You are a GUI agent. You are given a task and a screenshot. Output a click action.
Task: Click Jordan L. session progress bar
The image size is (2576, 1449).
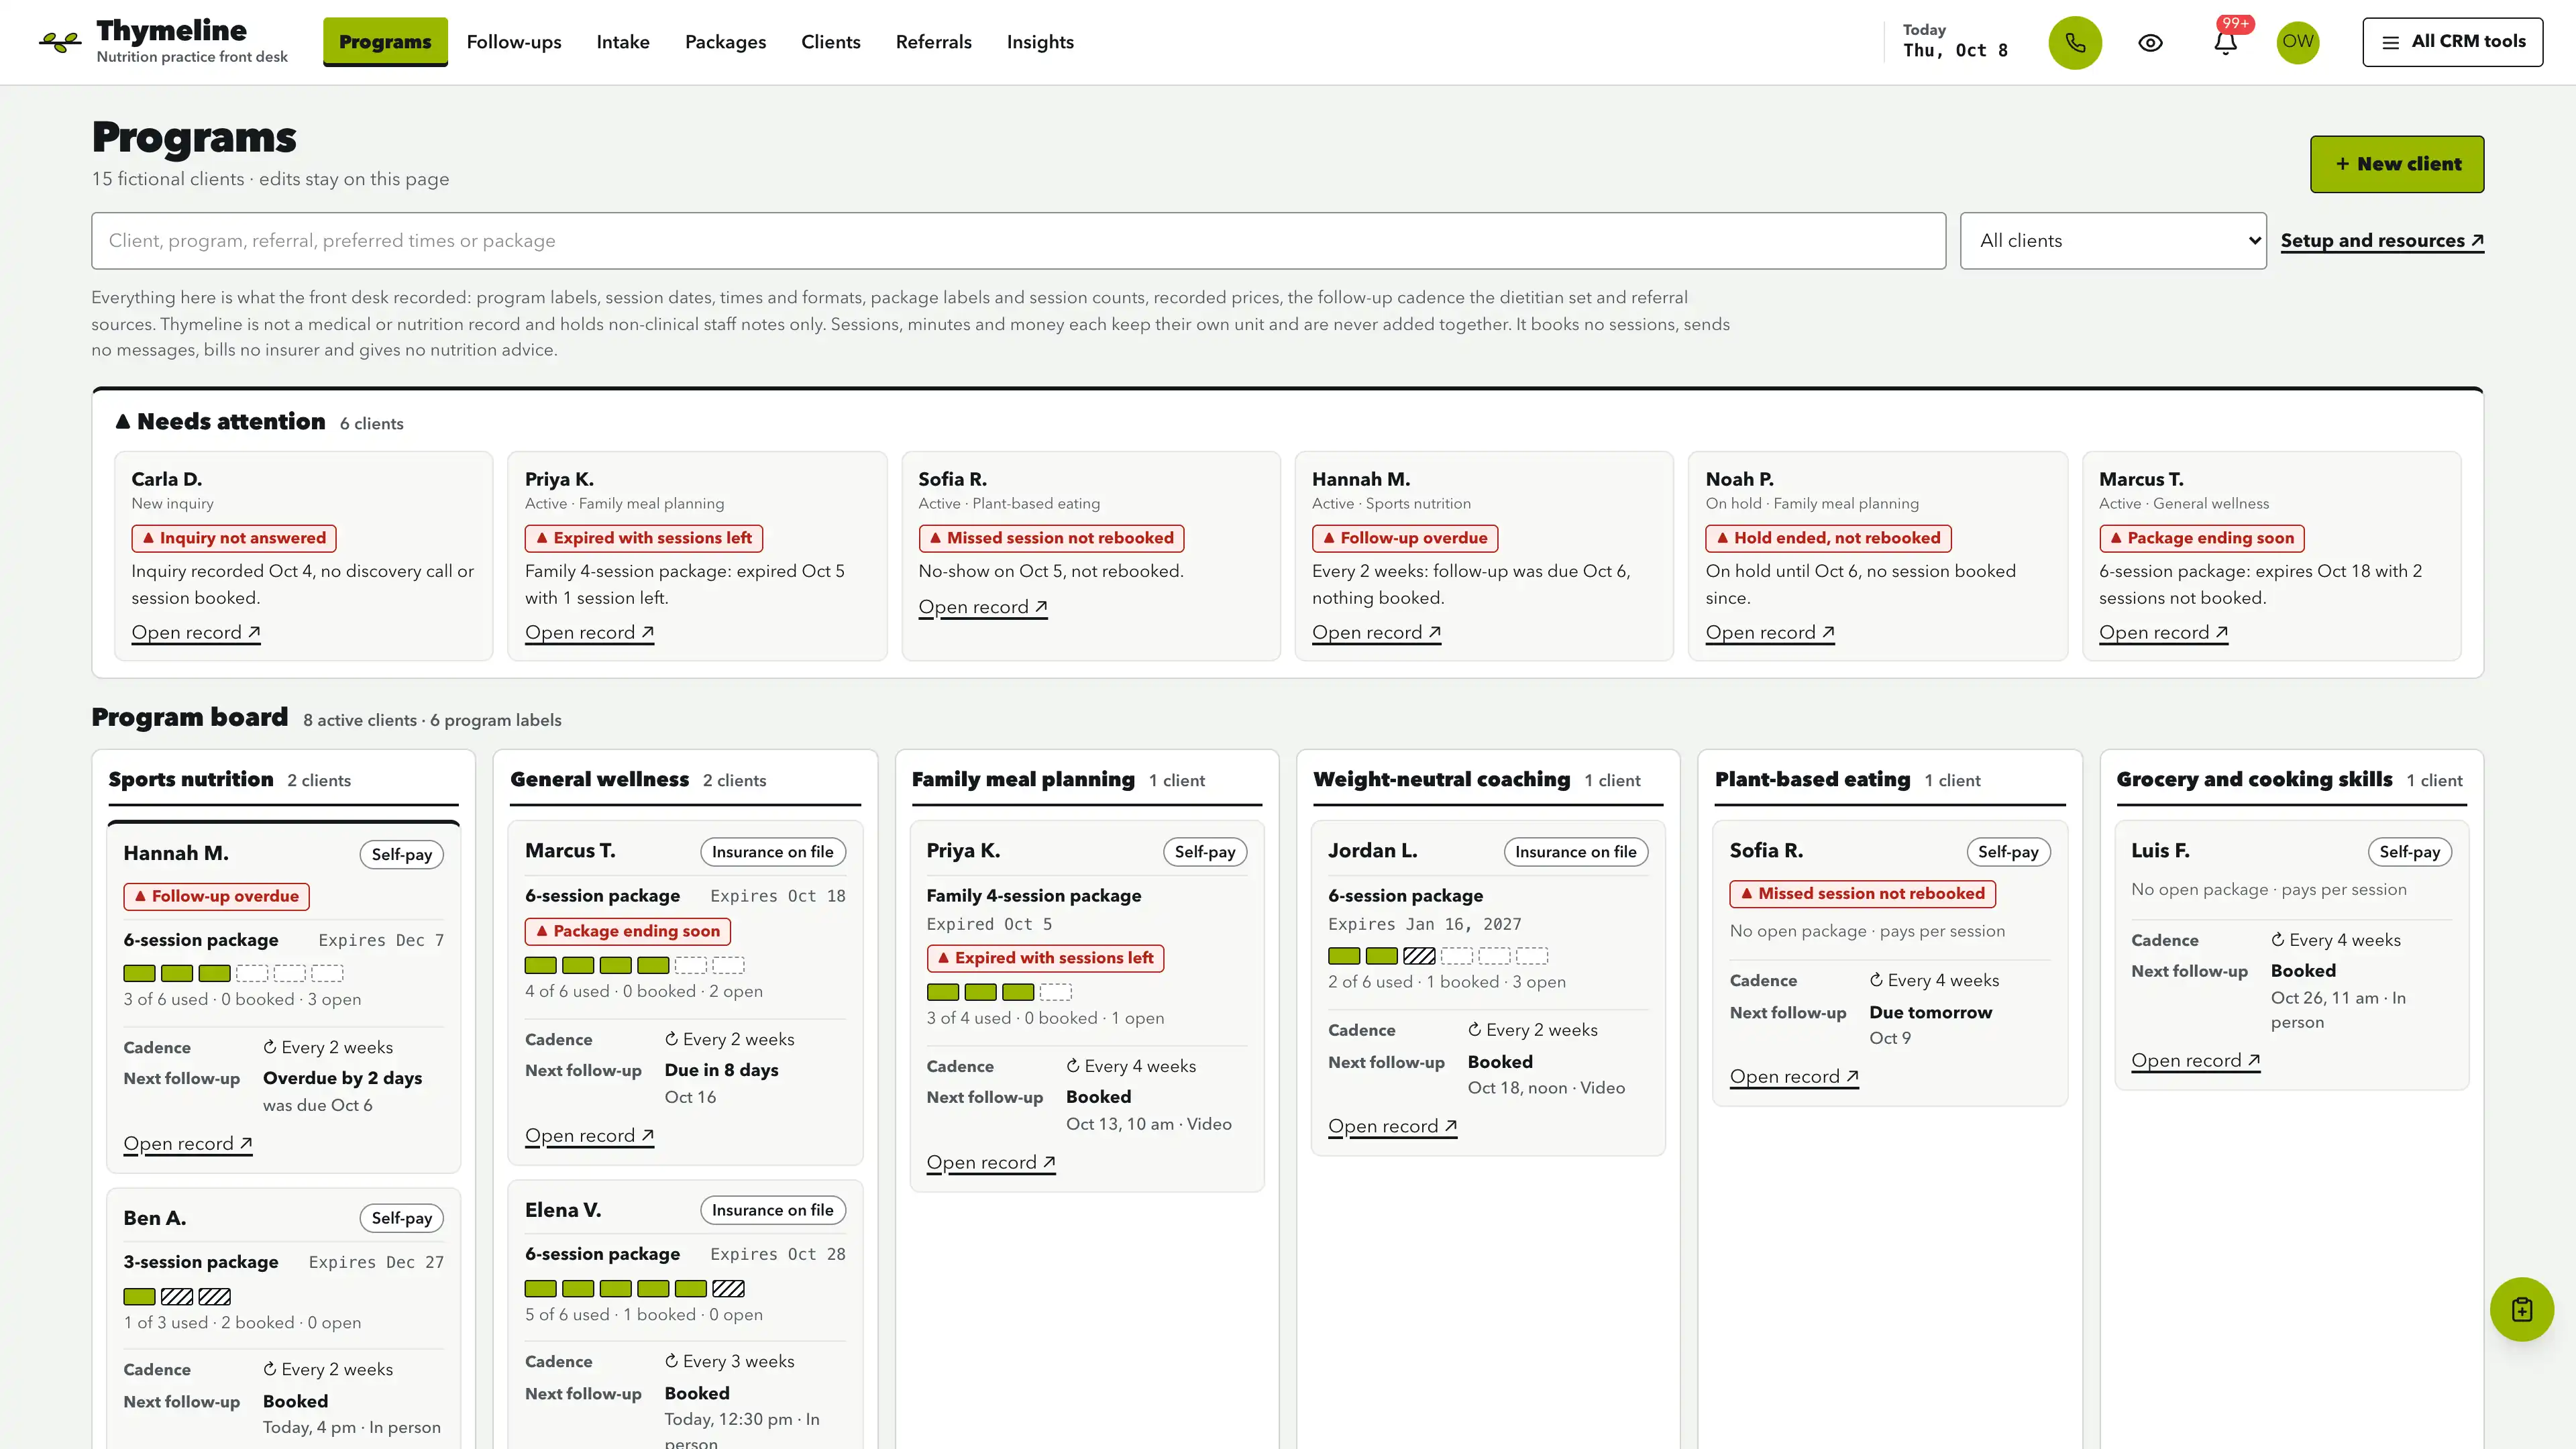(1438, 956)
